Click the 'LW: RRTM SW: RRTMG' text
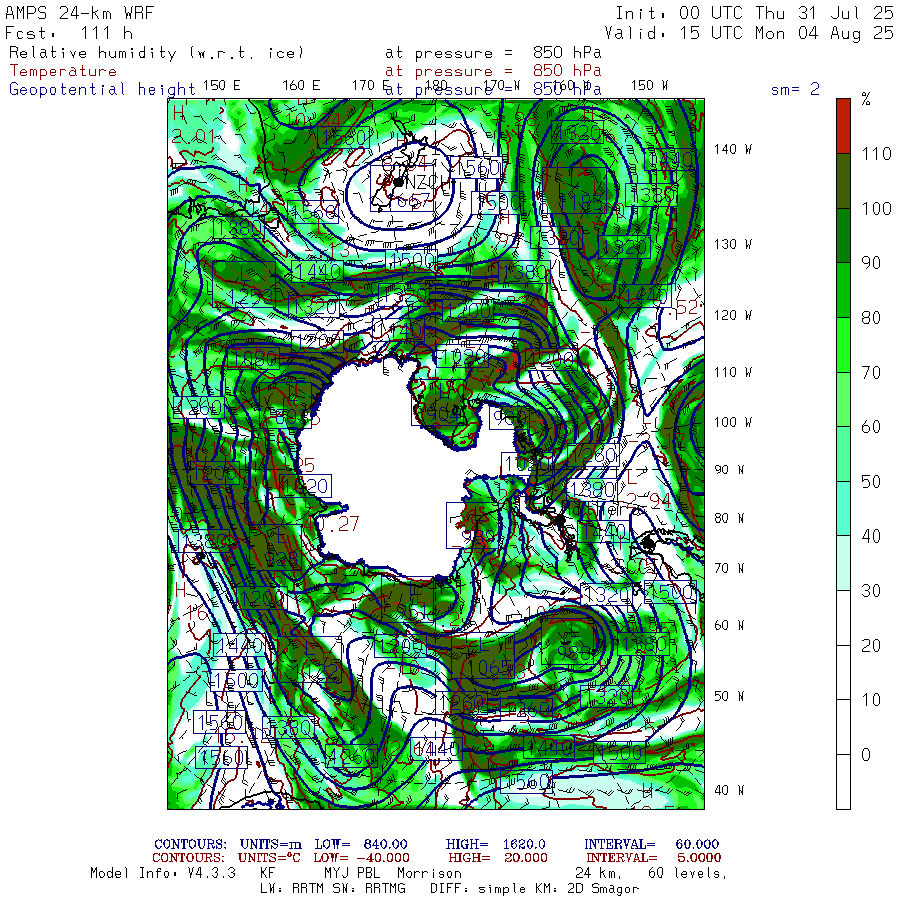This screenshot has width=900, height=900. (332, 889)
